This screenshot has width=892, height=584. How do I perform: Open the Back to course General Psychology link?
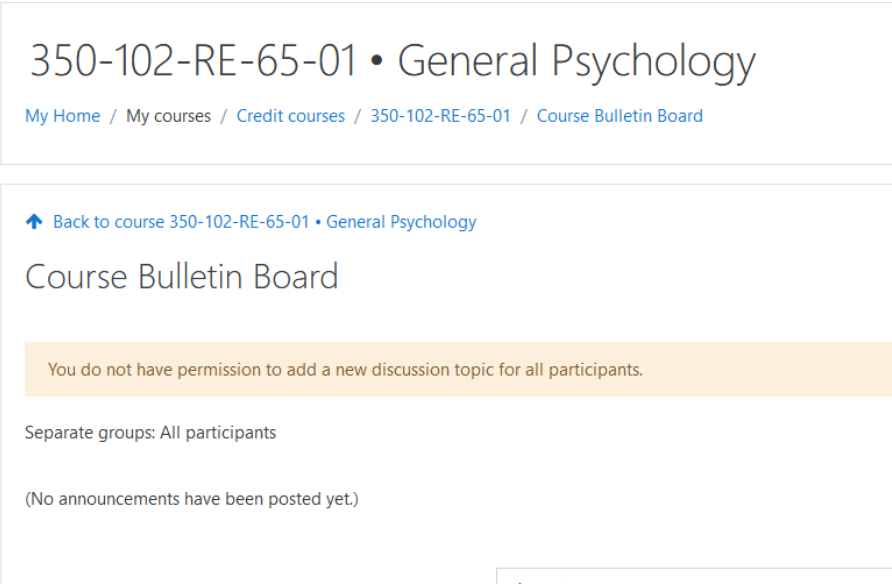[264, 222]
